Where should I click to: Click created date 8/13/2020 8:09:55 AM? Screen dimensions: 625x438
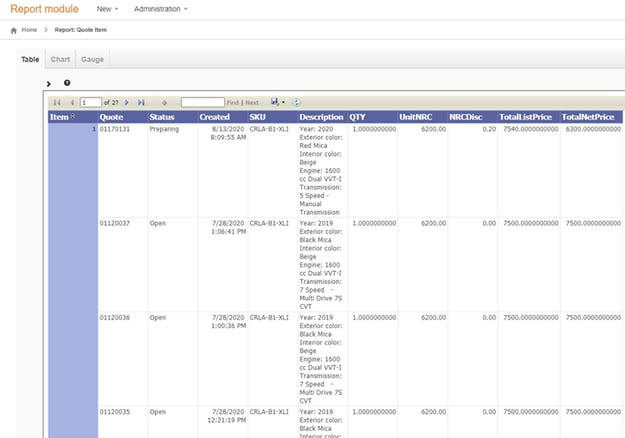[228, 133]
